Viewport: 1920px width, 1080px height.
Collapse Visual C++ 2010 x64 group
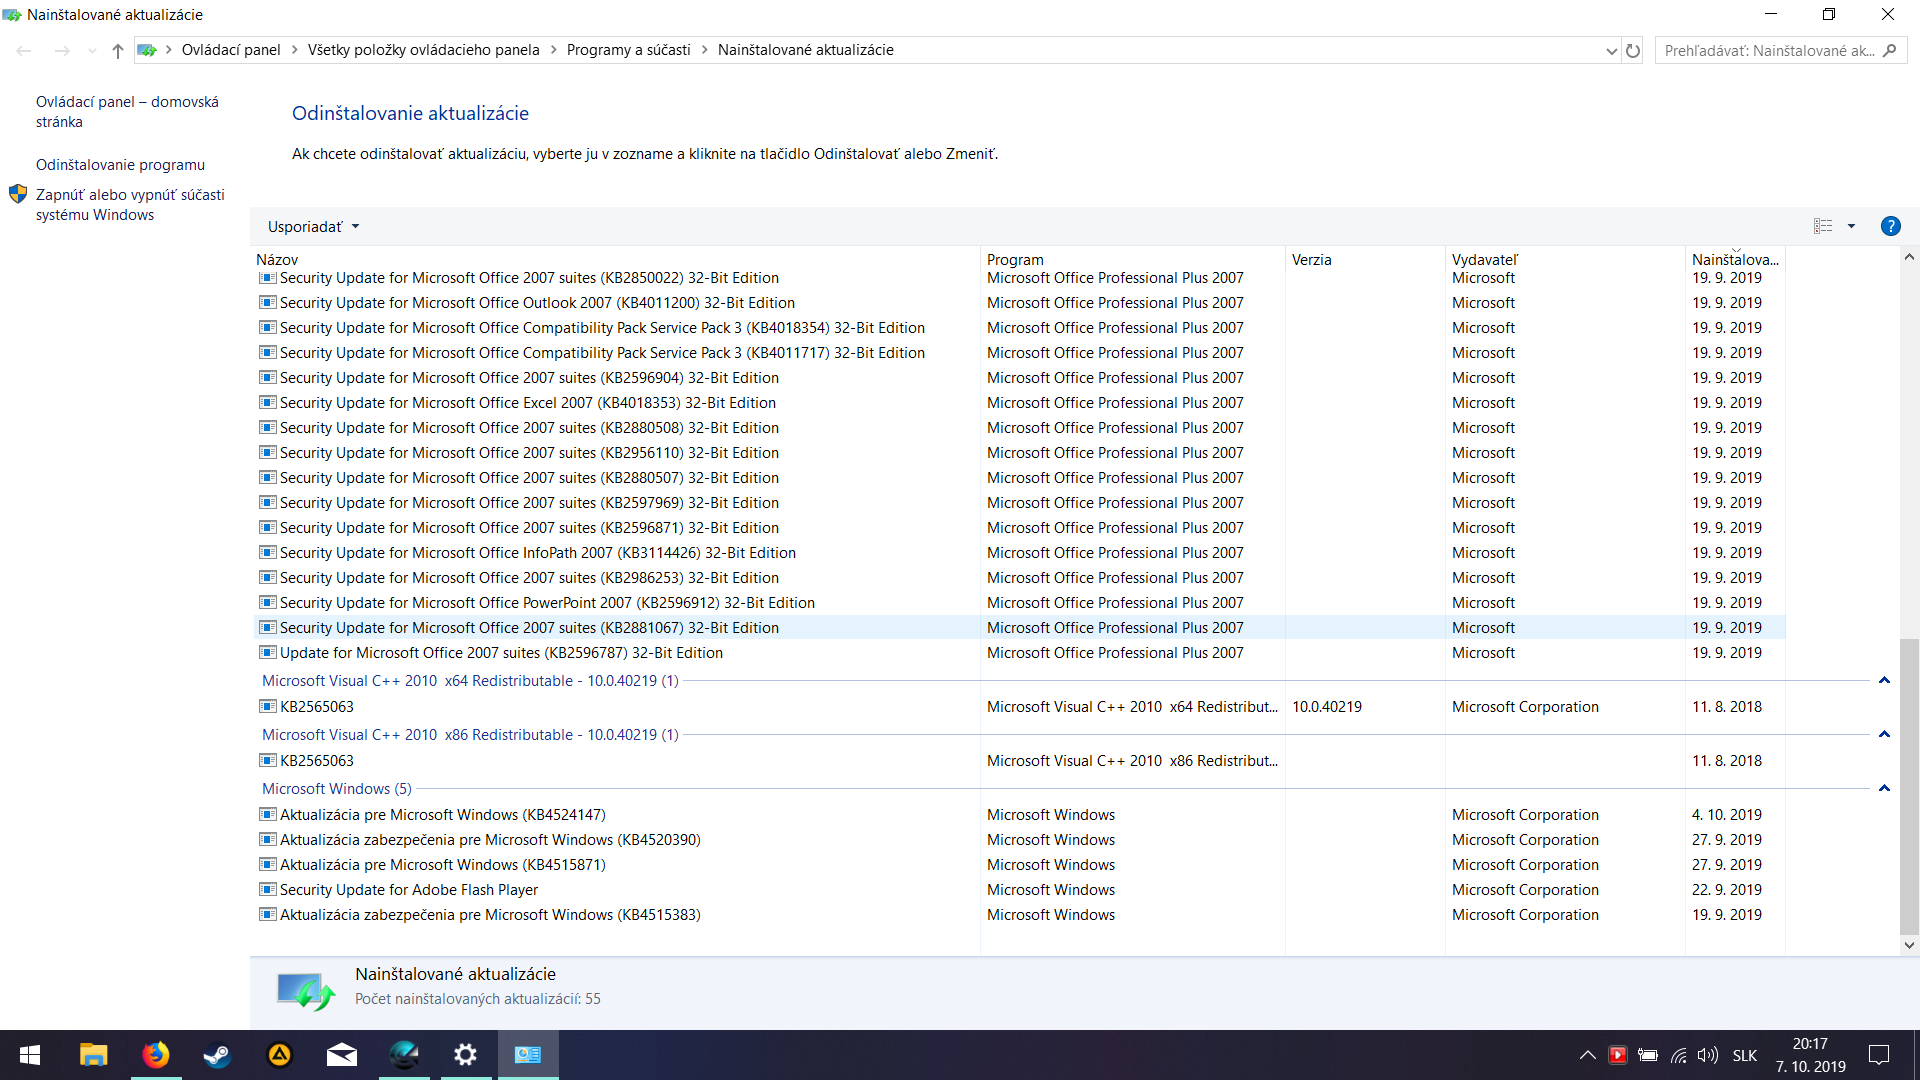[1884, 681]
